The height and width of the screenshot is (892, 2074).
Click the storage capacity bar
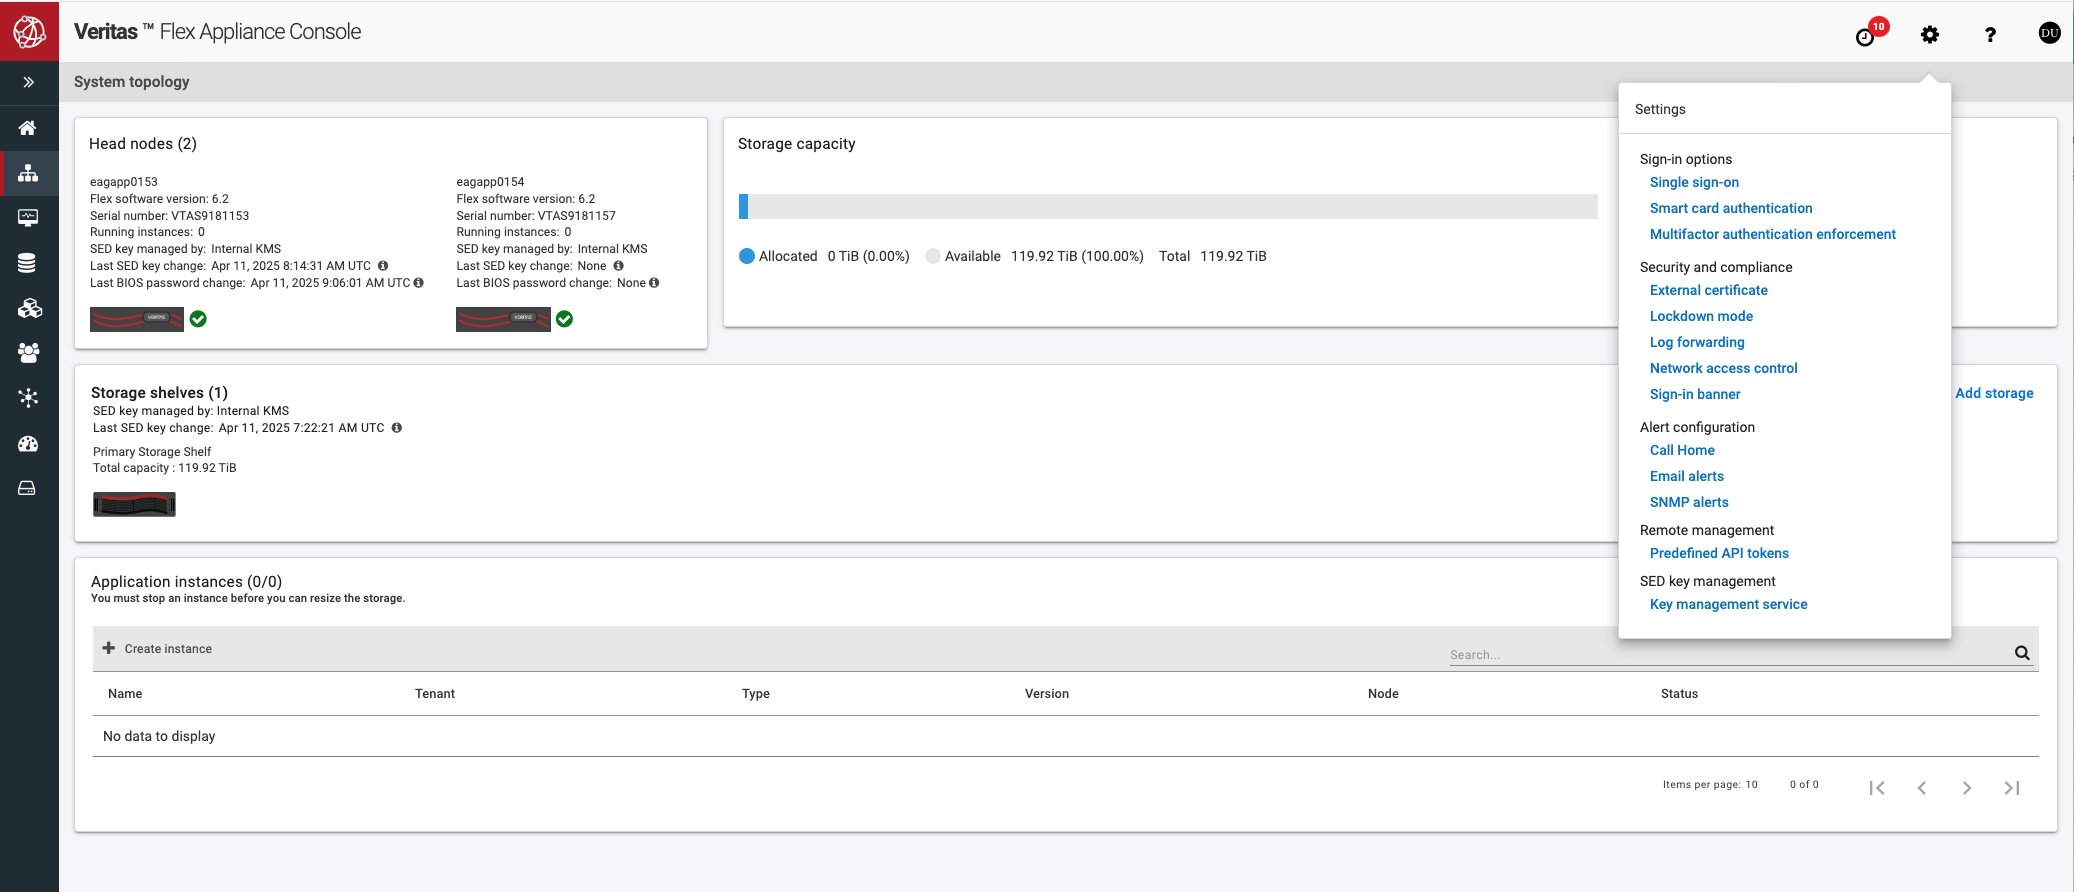(x=1167, y=206)
